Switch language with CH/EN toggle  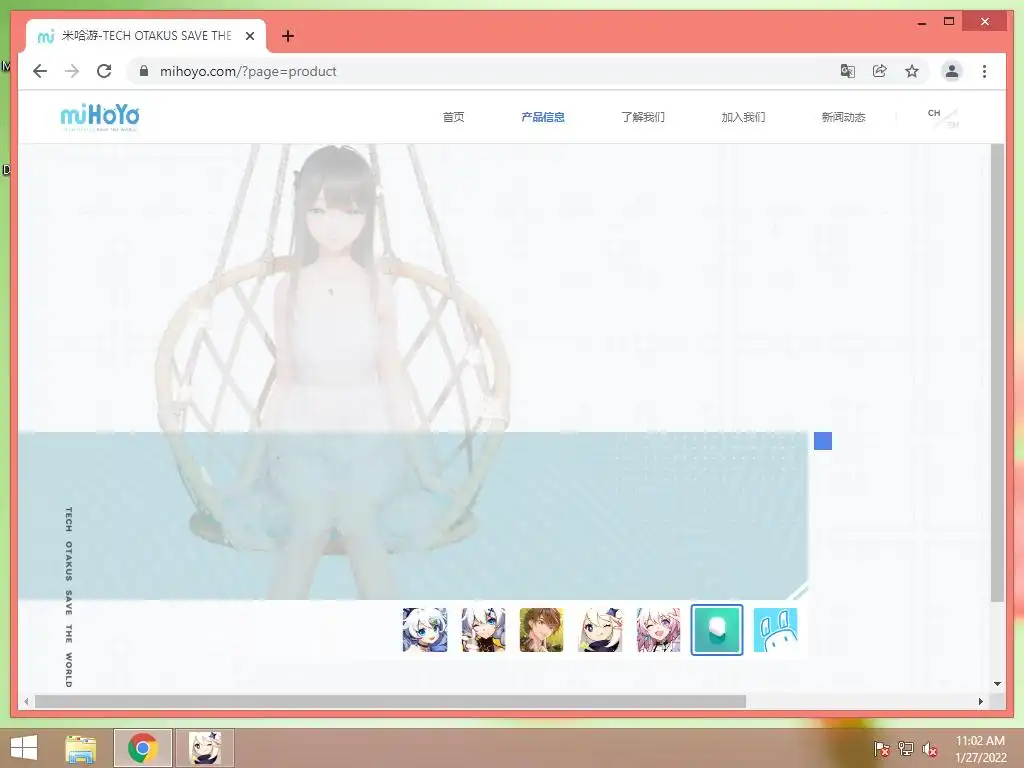[943, 118]
